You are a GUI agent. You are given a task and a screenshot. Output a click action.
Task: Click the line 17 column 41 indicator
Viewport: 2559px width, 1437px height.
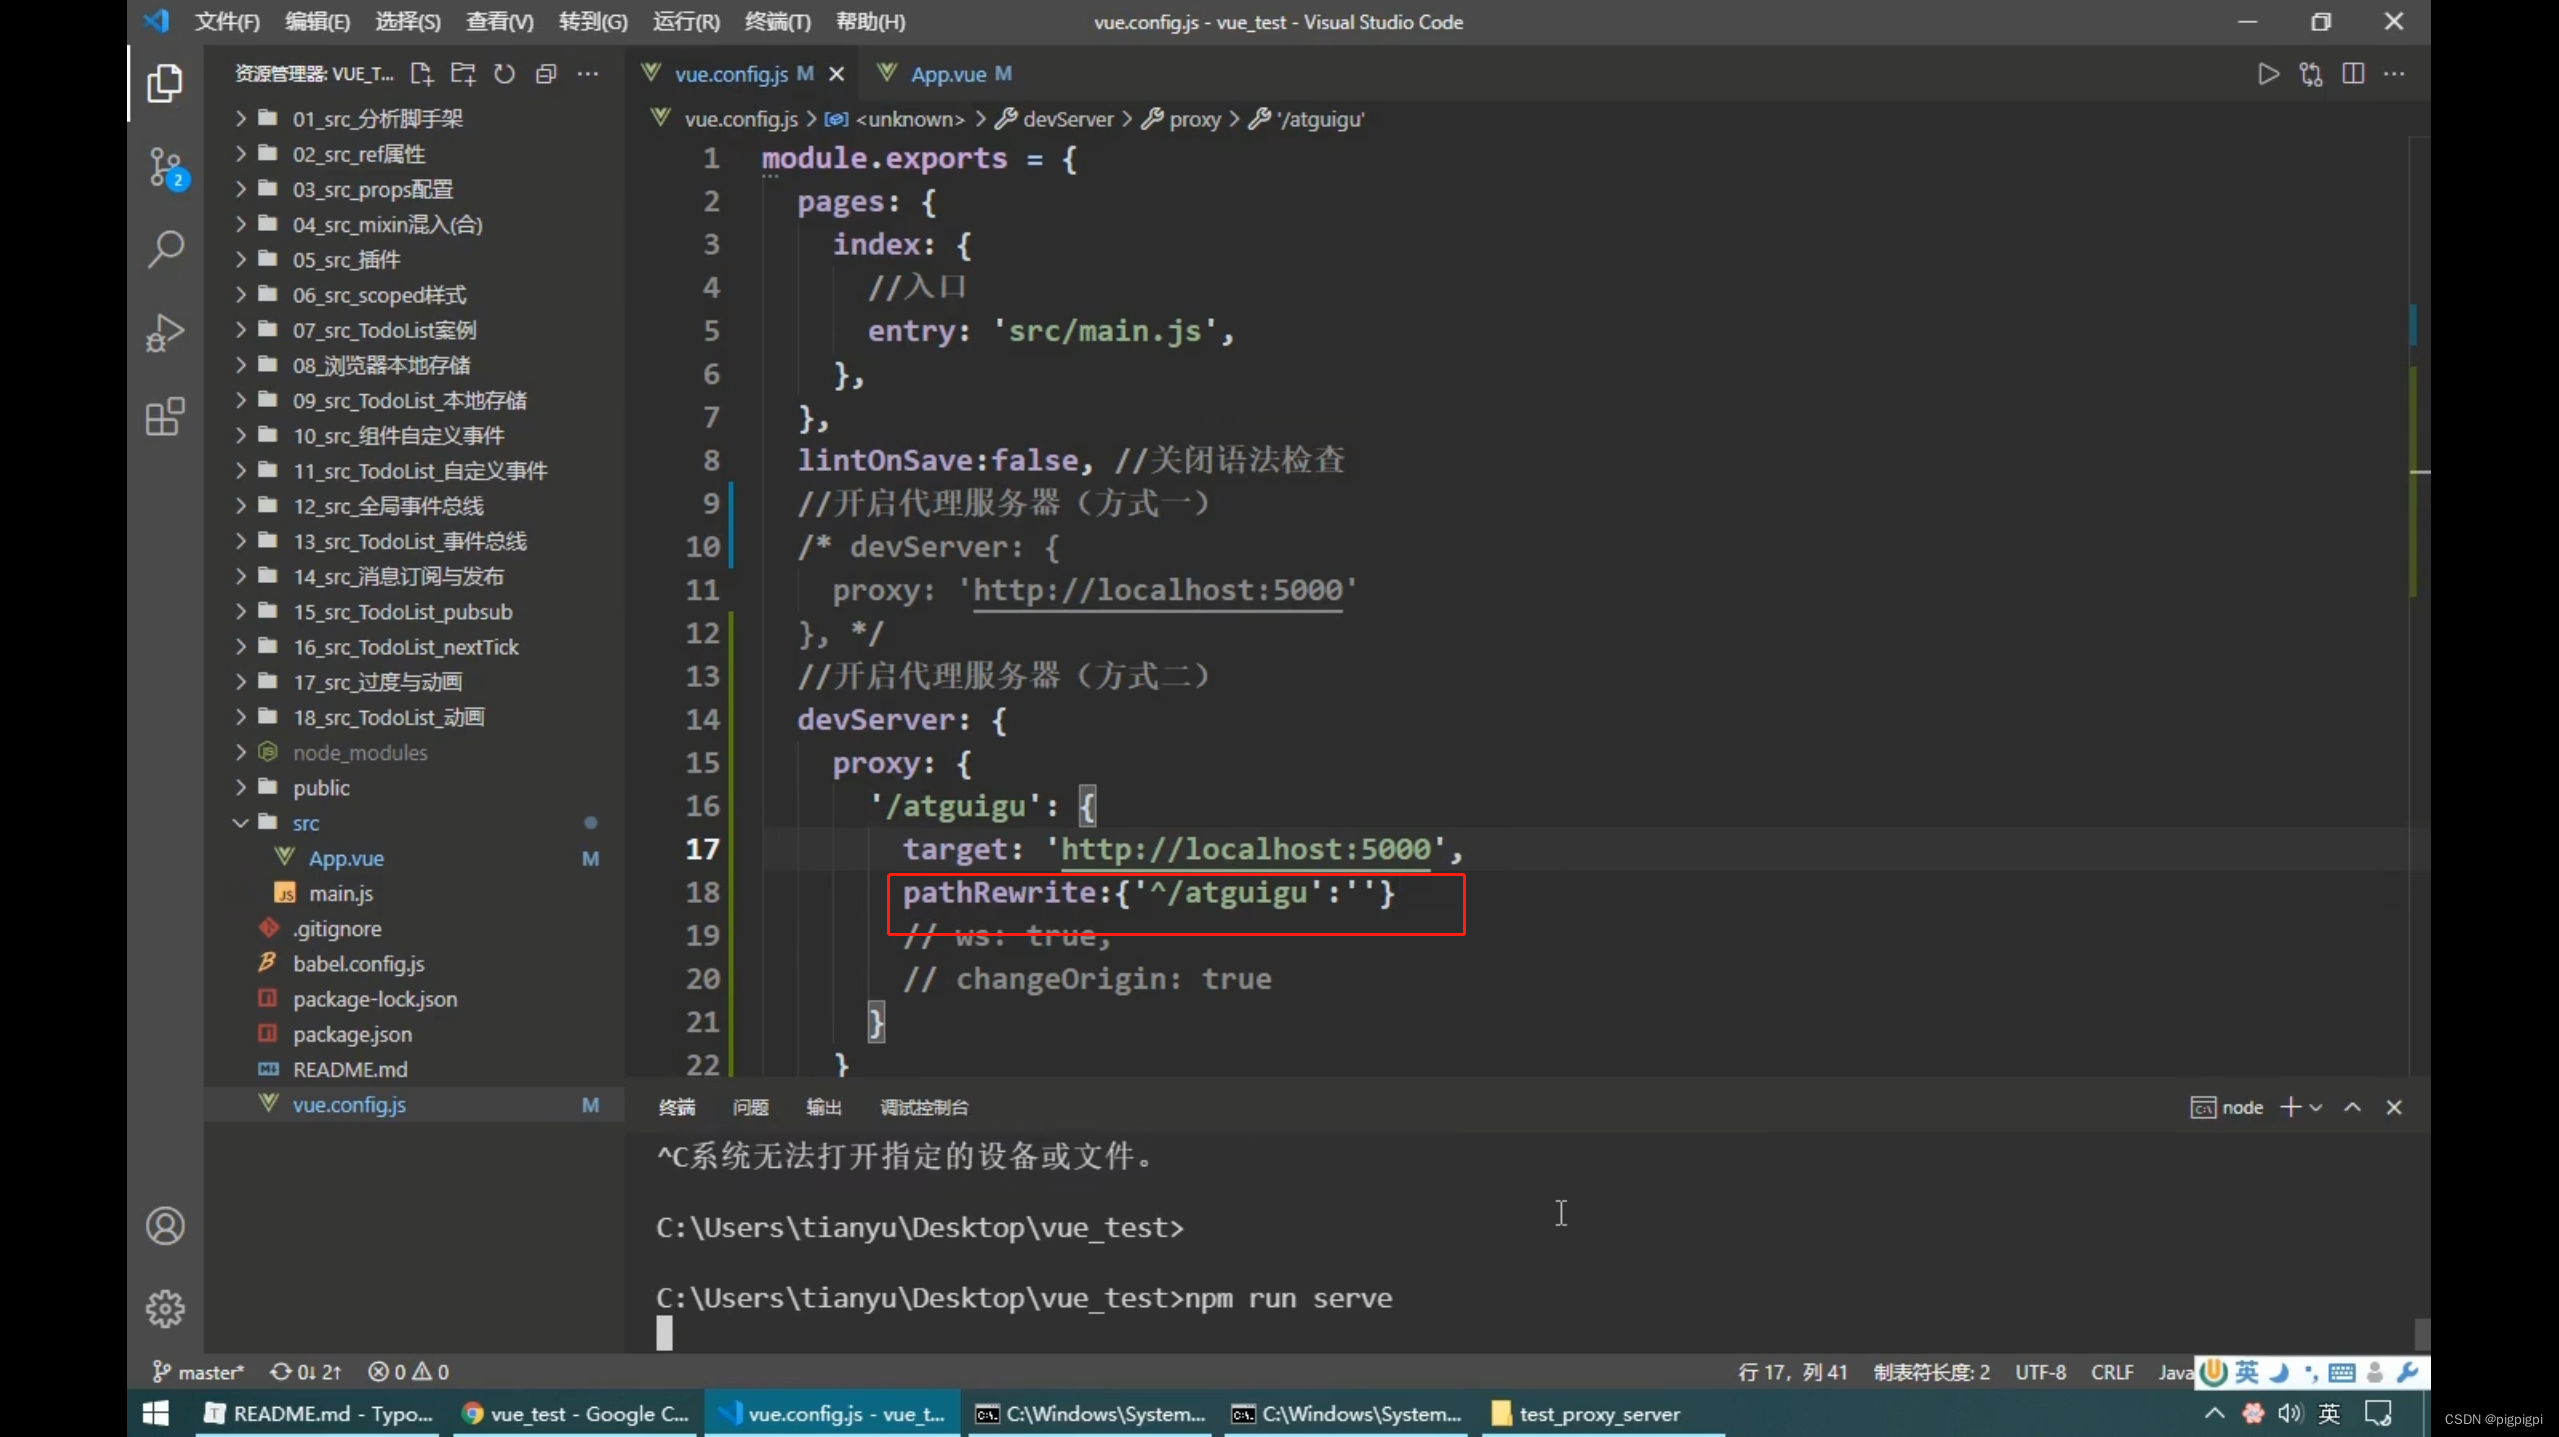click(x=1792, y=1372)
